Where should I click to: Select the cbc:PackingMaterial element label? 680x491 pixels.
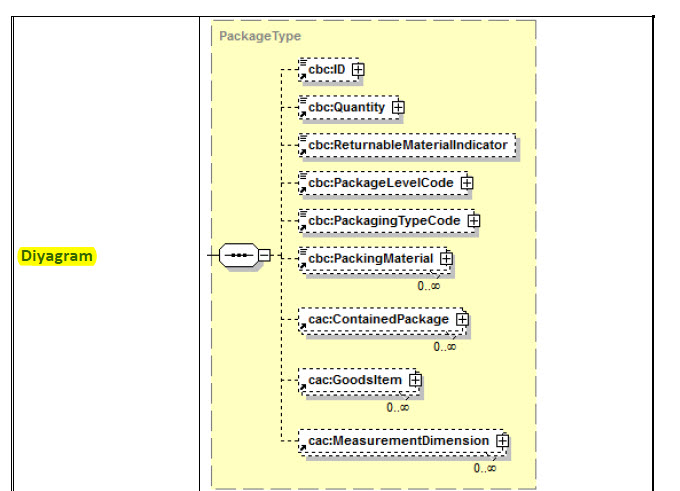[371, 258]
